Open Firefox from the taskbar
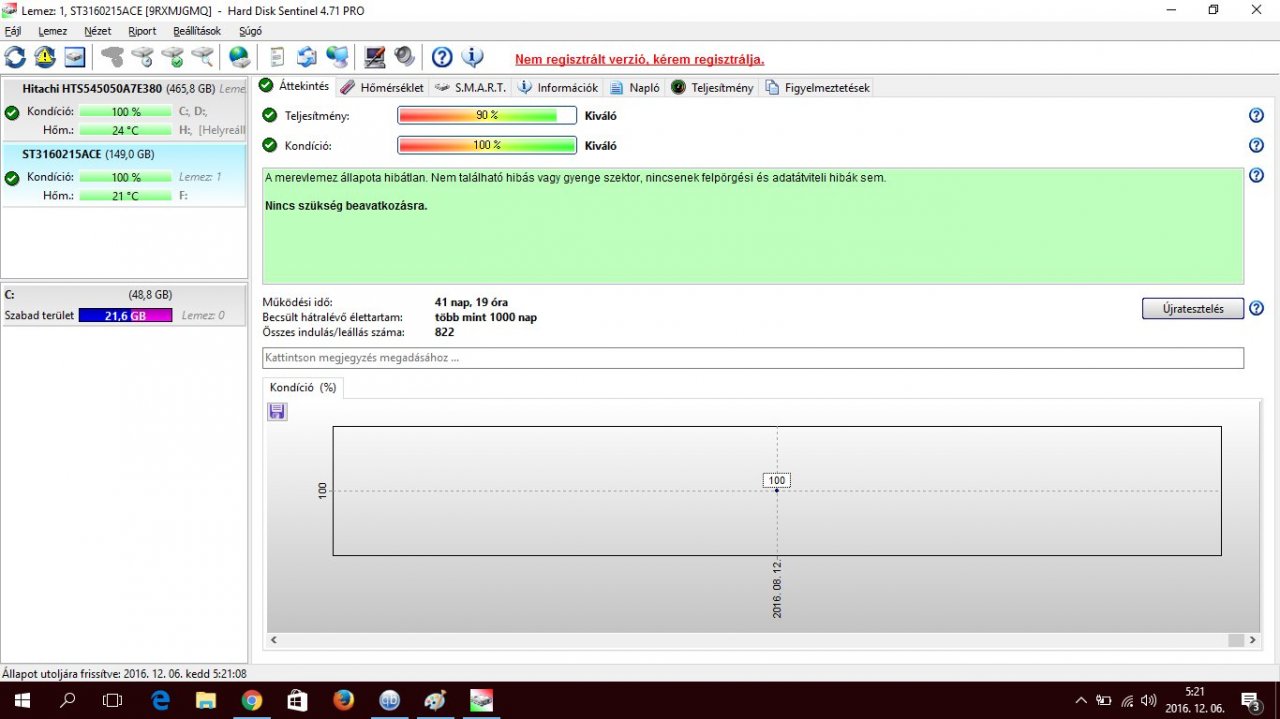 [344, 700]
